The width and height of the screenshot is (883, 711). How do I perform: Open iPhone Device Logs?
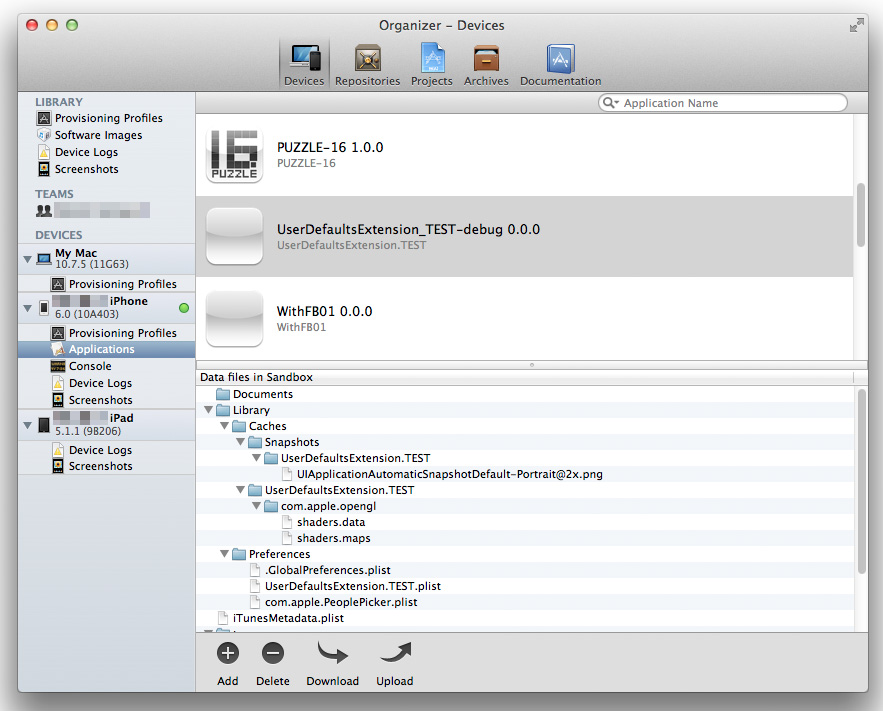click(92, 383)
